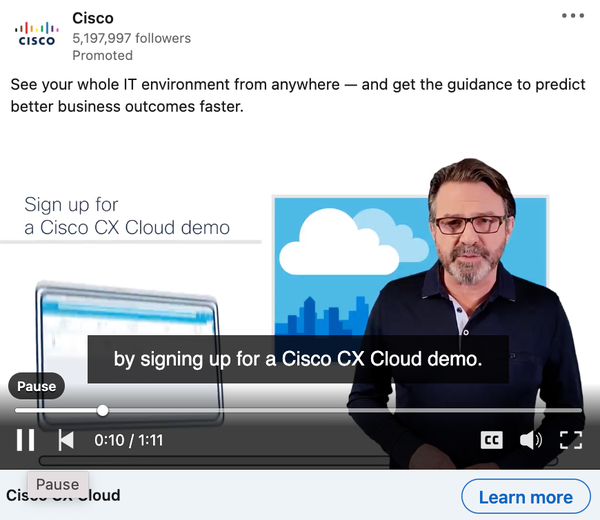
Task: Enter fullscreen mode via fullscreen icon
Action: [571, 440]
